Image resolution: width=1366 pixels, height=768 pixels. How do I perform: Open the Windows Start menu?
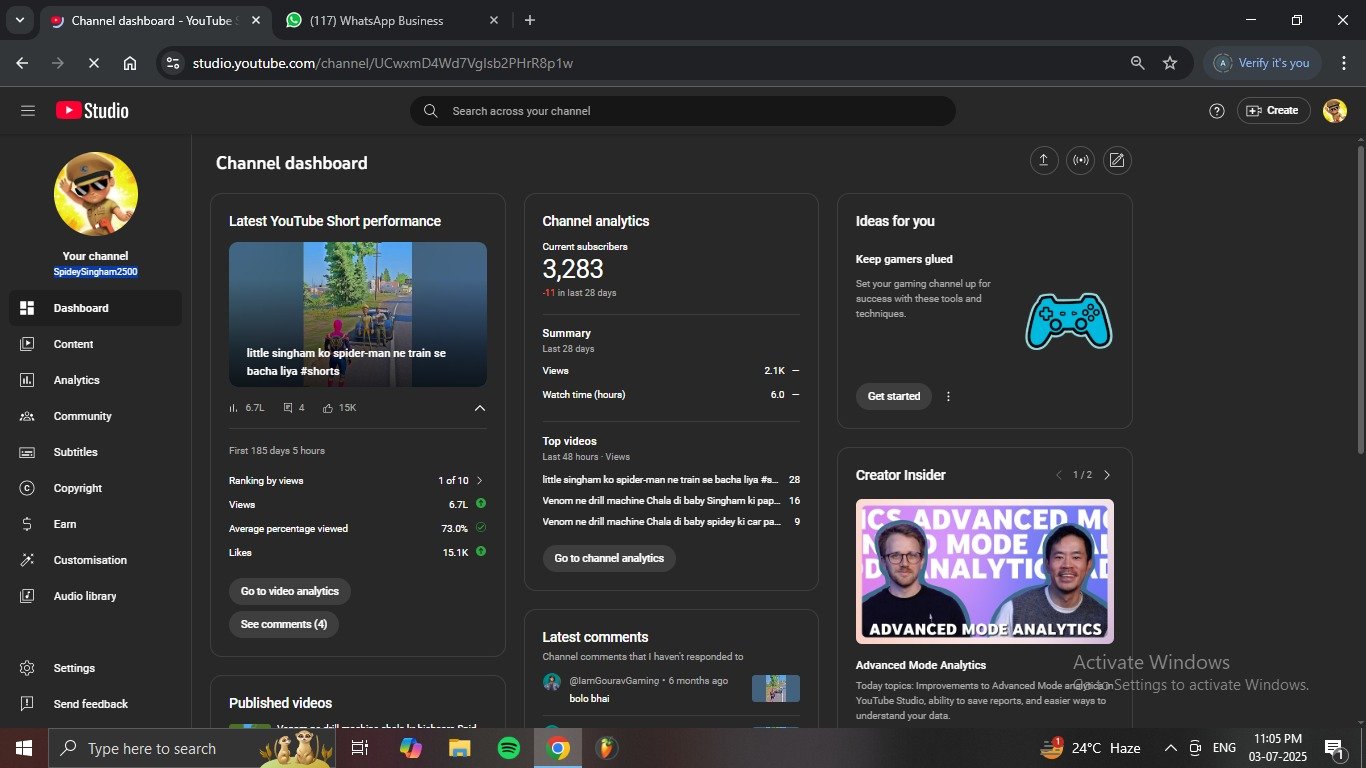click(24, 748)
